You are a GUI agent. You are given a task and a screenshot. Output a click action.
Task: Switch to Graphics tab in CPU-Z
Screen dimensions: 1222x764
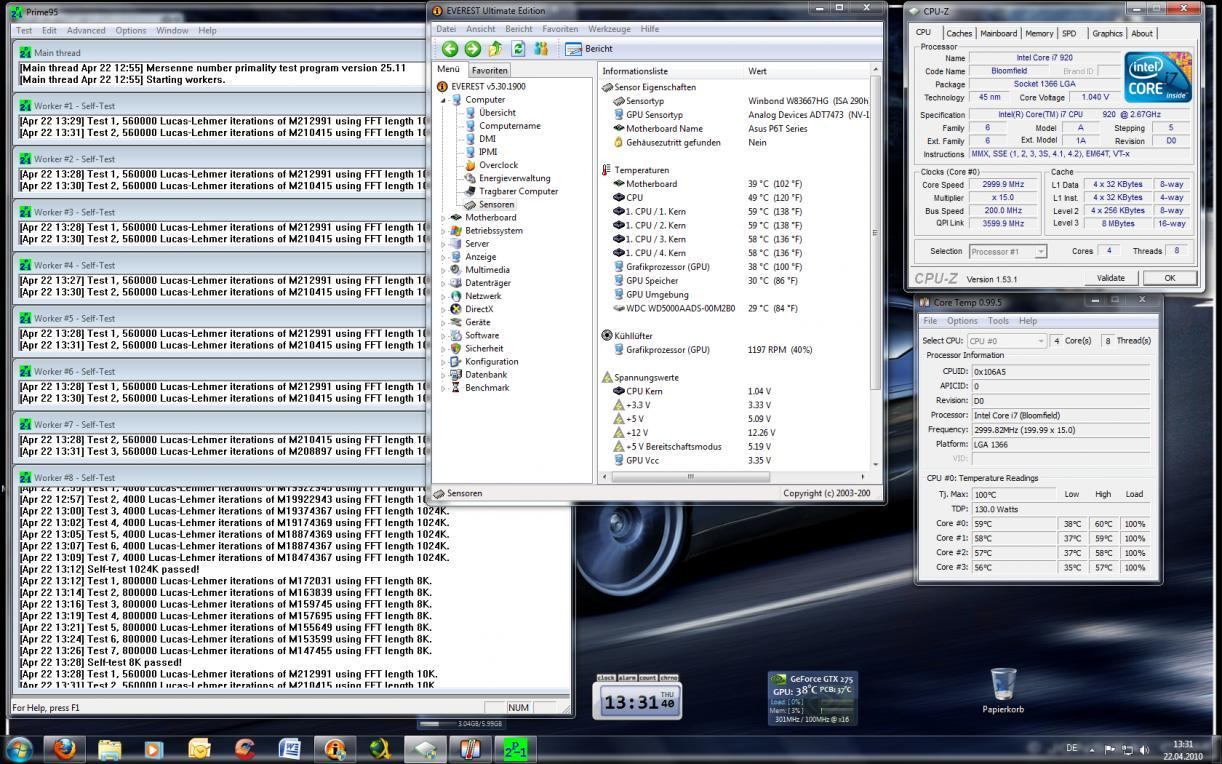point(1107,33)
